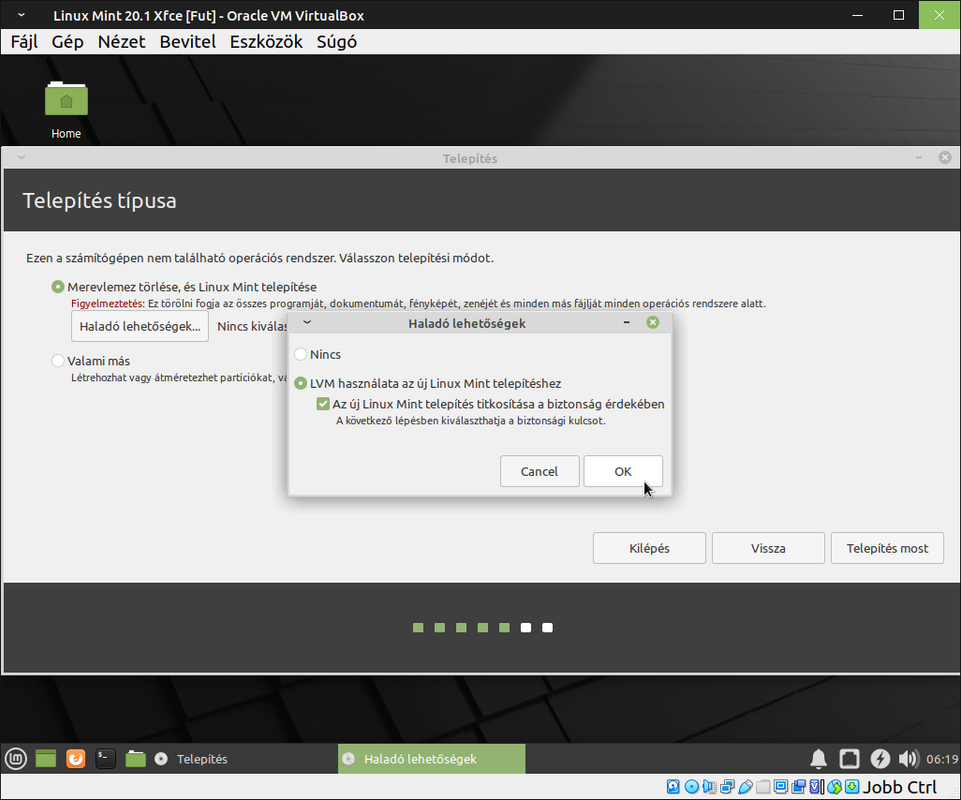
Task: Open the Nézet menu
Action: pos(121,42)
